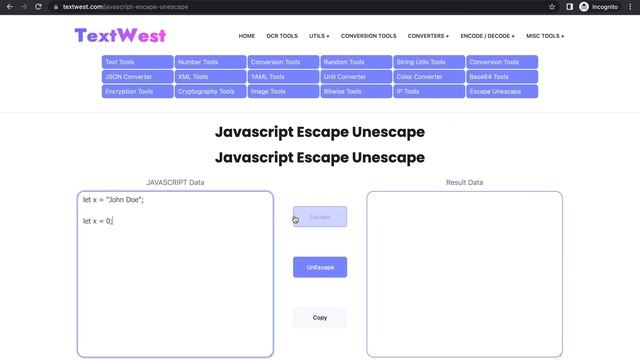Open the Color Converter category
The image size is (640, 360).
coord(429,77)
